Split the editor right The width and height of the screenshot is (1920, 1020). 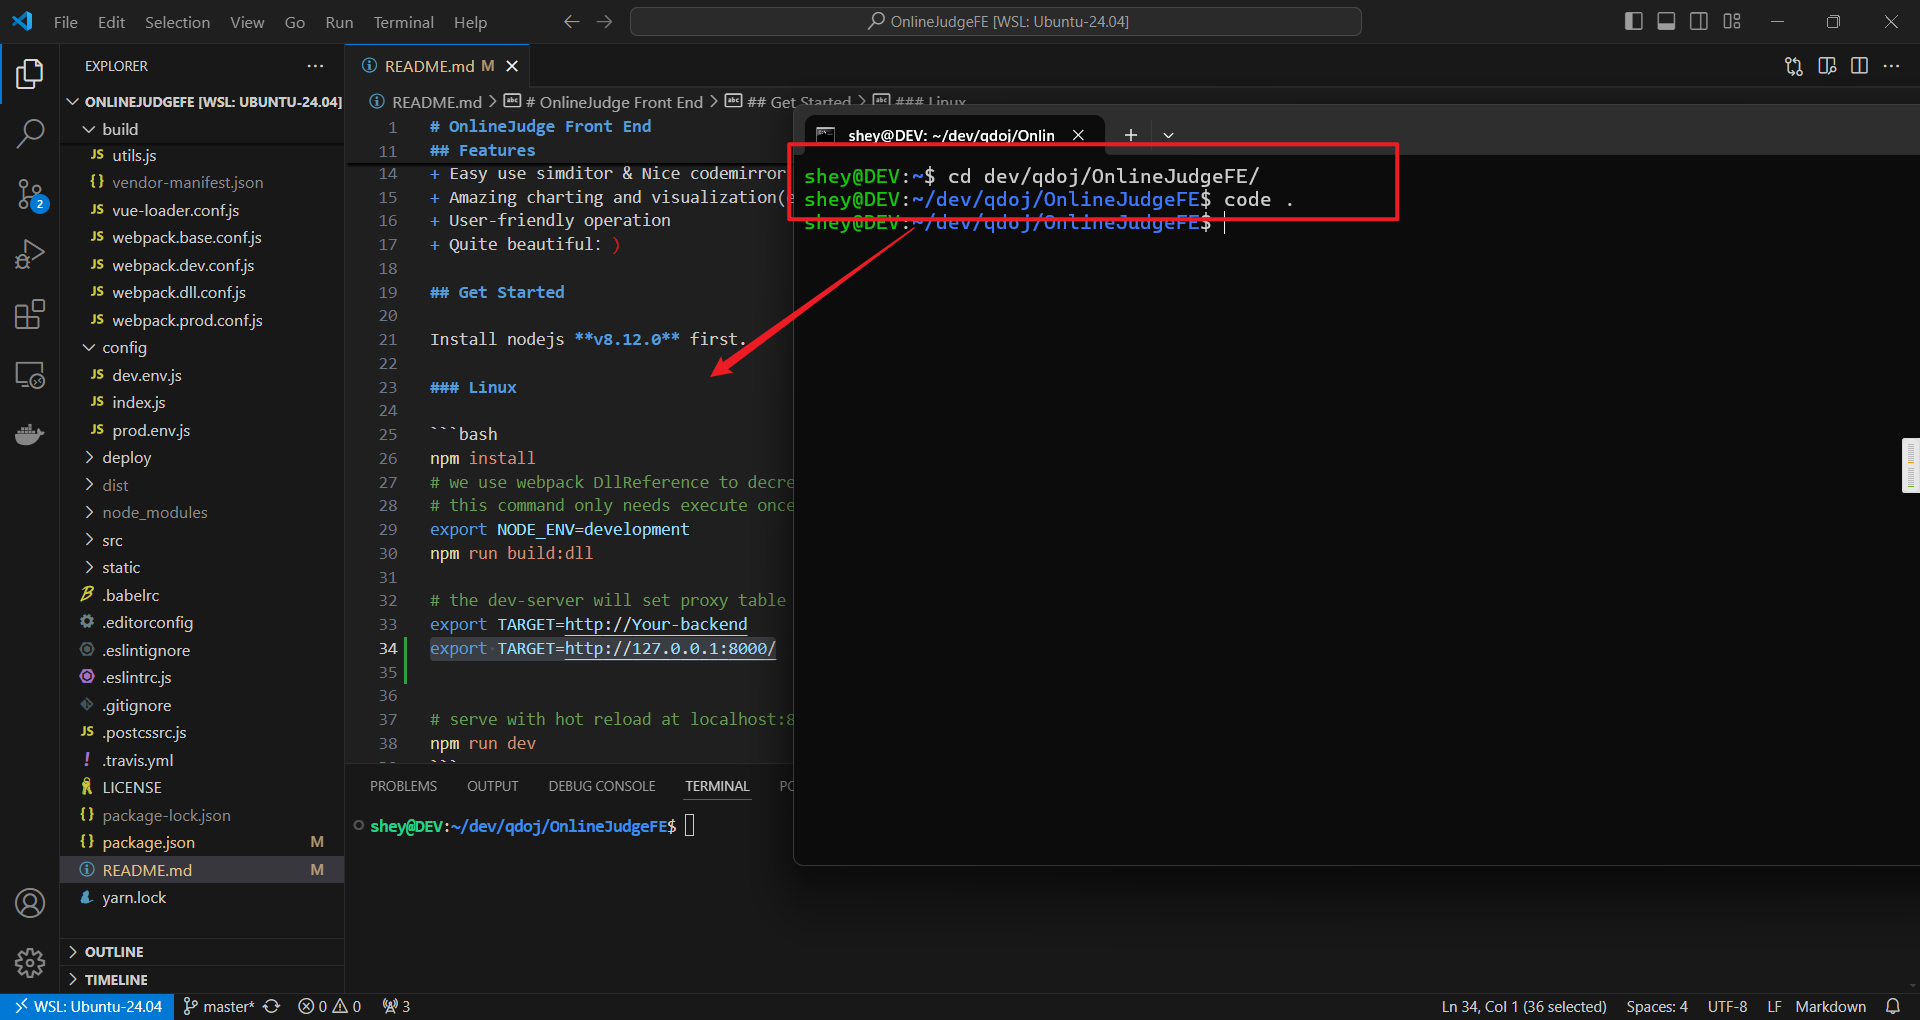pyautogui.click(x=1860, y=66)
